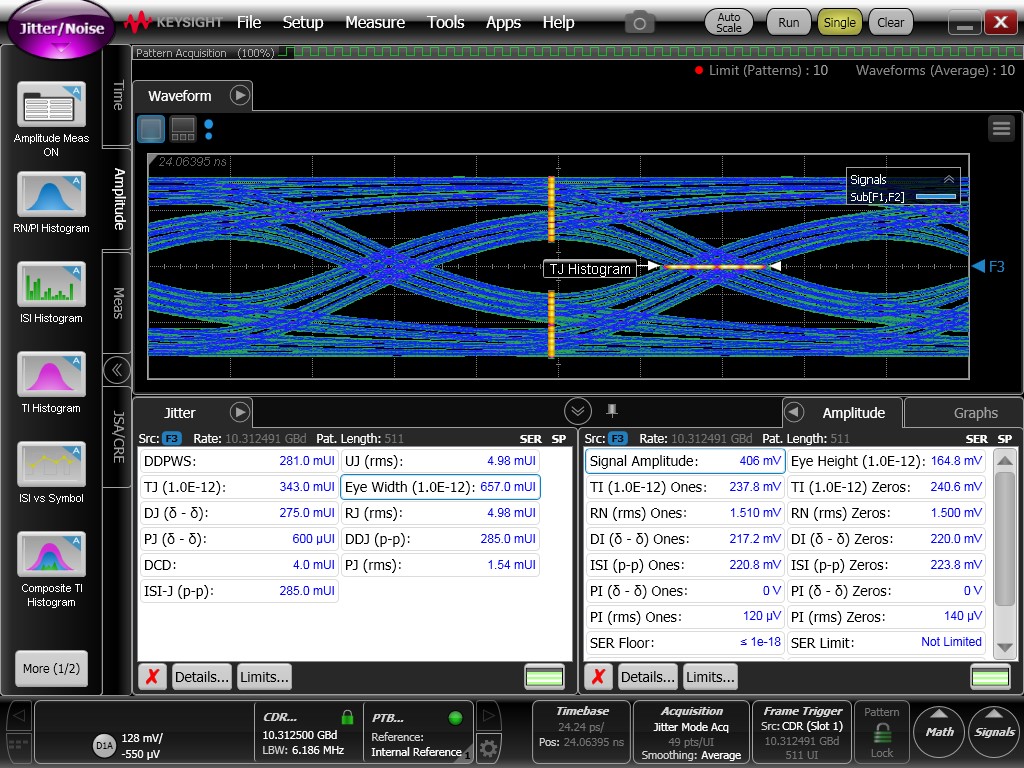Open the Setup menu

(x=302, y=22)
